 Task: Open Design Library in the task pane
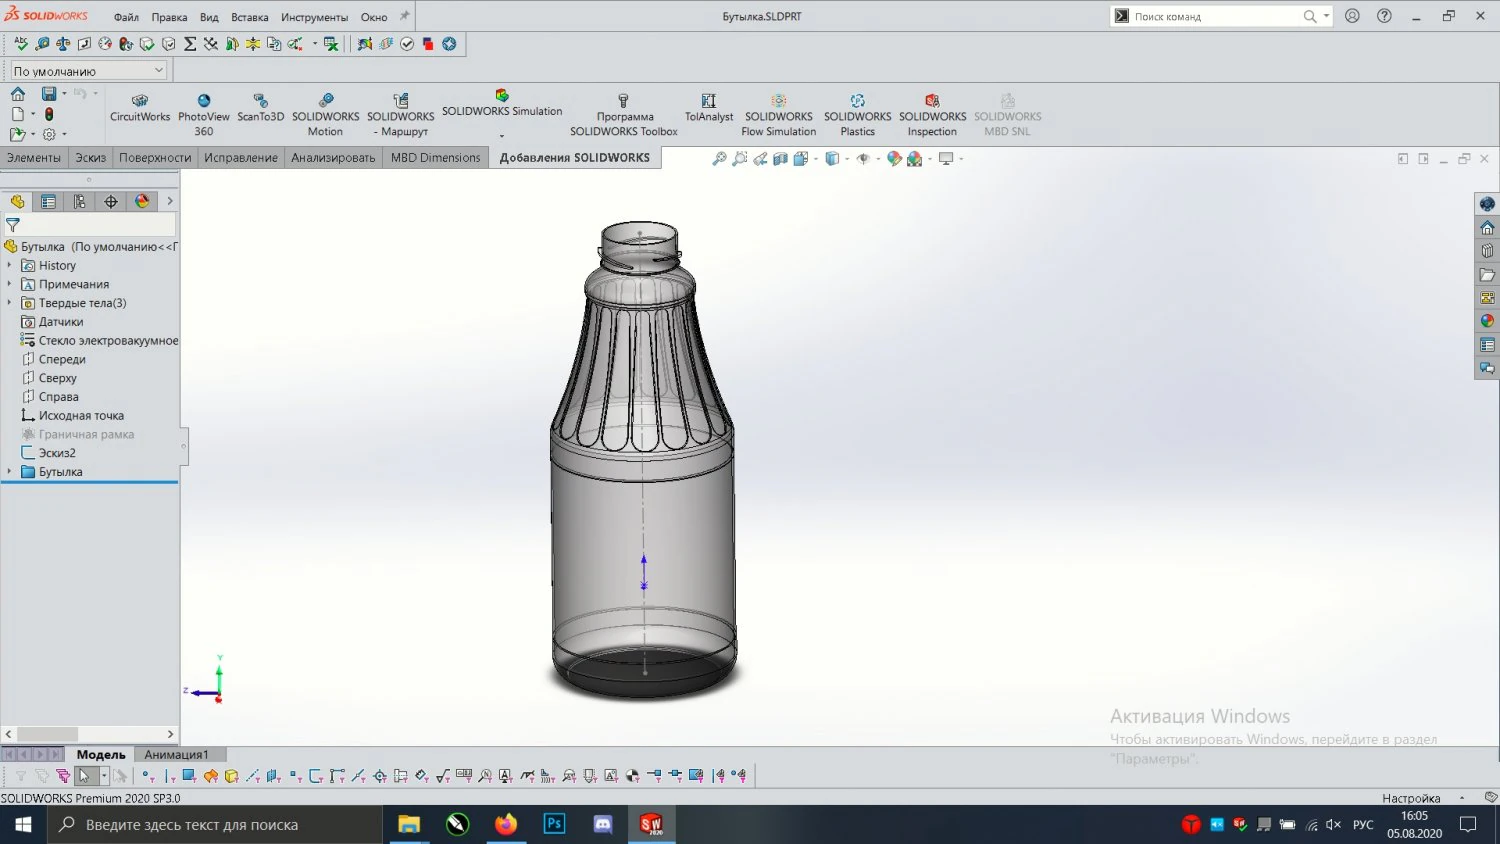pos(1487,251)
